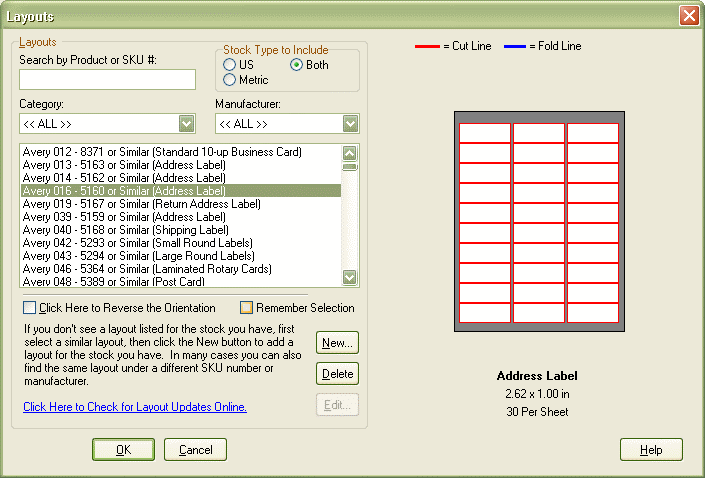705x478 pixels.
Task: Click the layout list scroll down arrow
Action: 350,277
